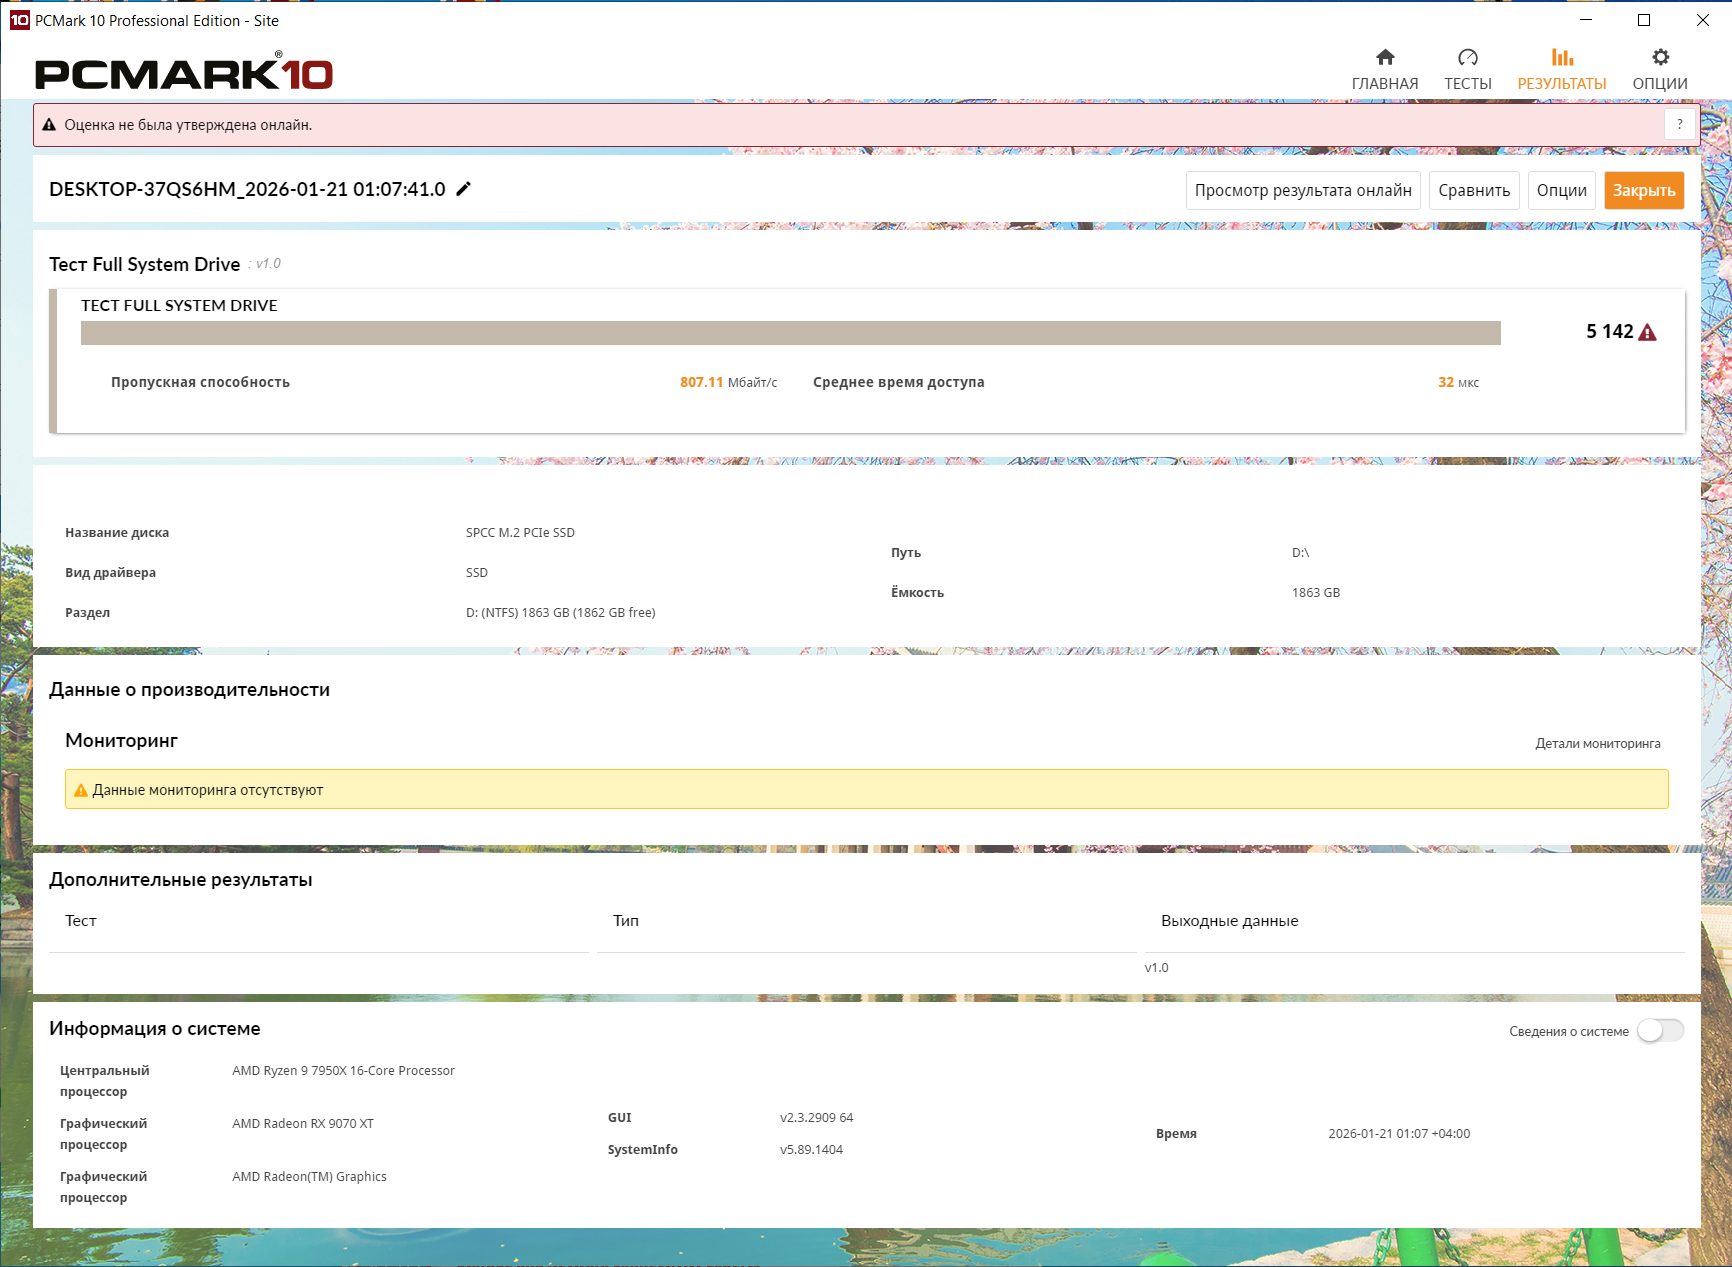Open the Опции button in result header
Screen dimensions: 1732x1267
tap(1562, 191)
